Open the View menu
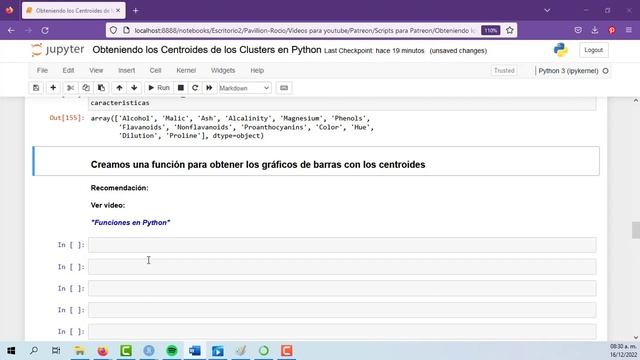The image size is (640, 360). coord(96,70)
